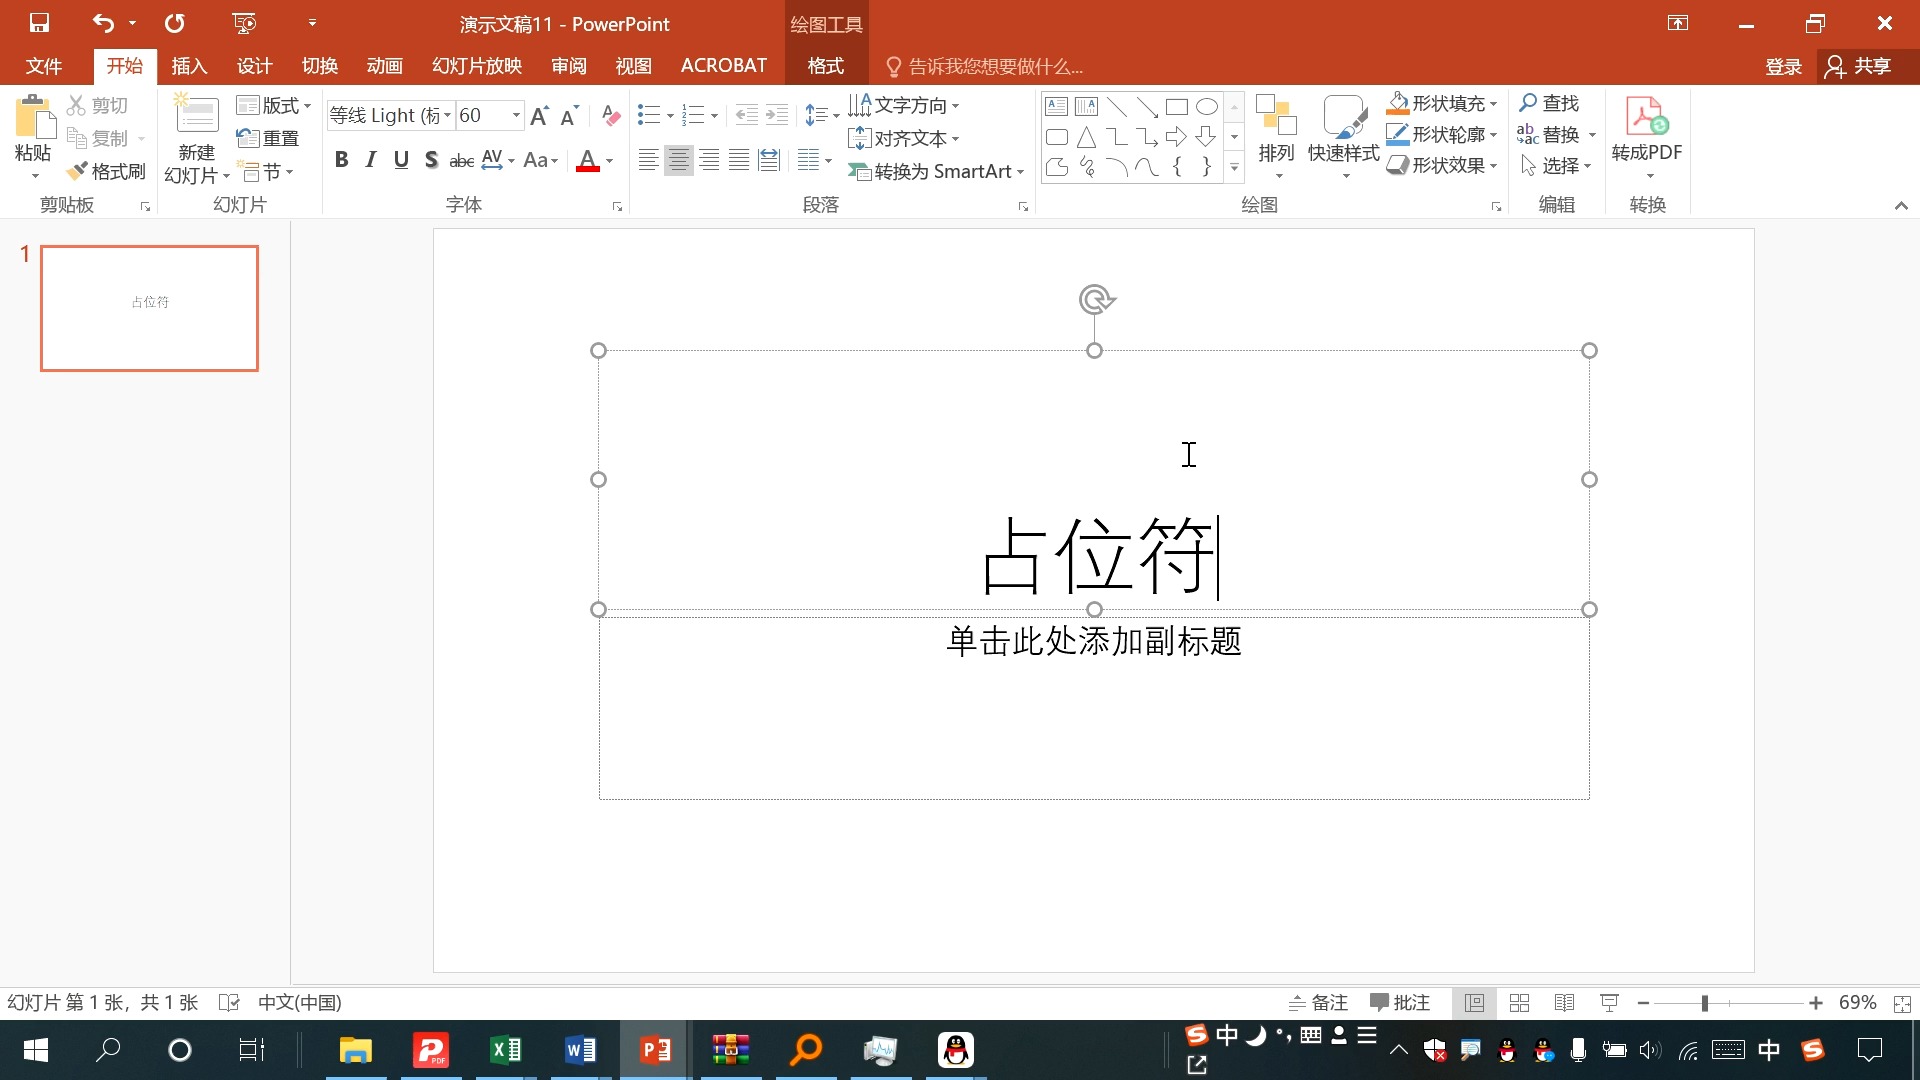This screenshot has width=1920, height=1080.
Task: Open the font size dropdown
Action: pos(517,115)
